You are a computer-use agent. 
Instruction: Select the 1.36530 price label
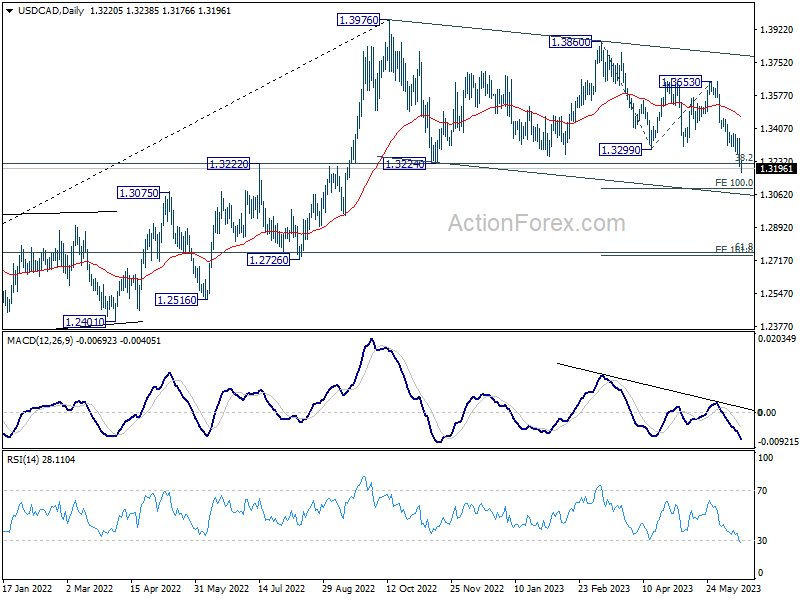click(x=681, y=82)
